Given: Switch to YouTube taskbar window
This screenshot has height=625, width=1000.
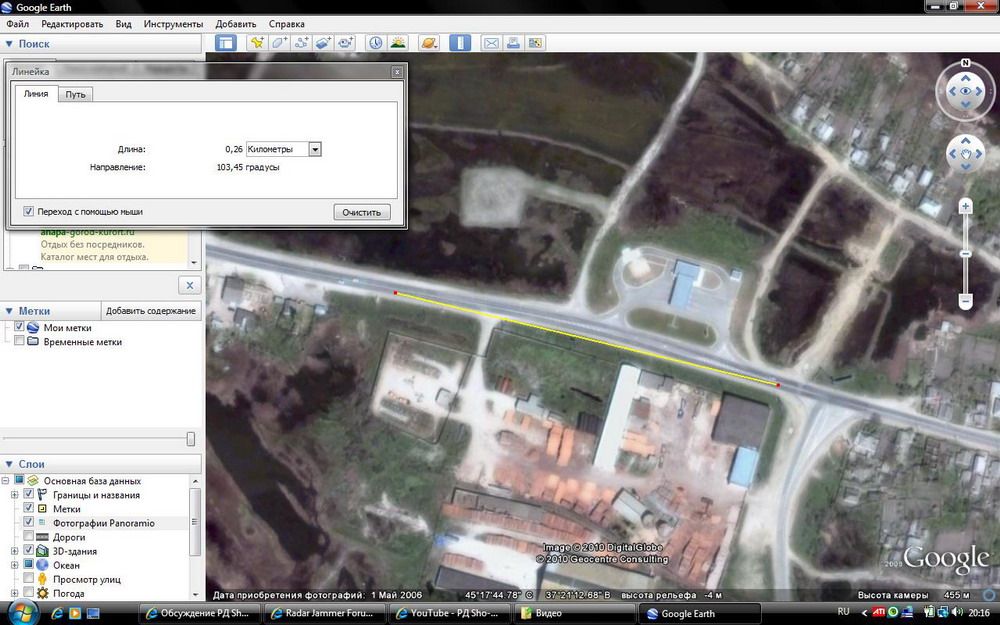Looking at the screenshot, I should click(451, 614).
